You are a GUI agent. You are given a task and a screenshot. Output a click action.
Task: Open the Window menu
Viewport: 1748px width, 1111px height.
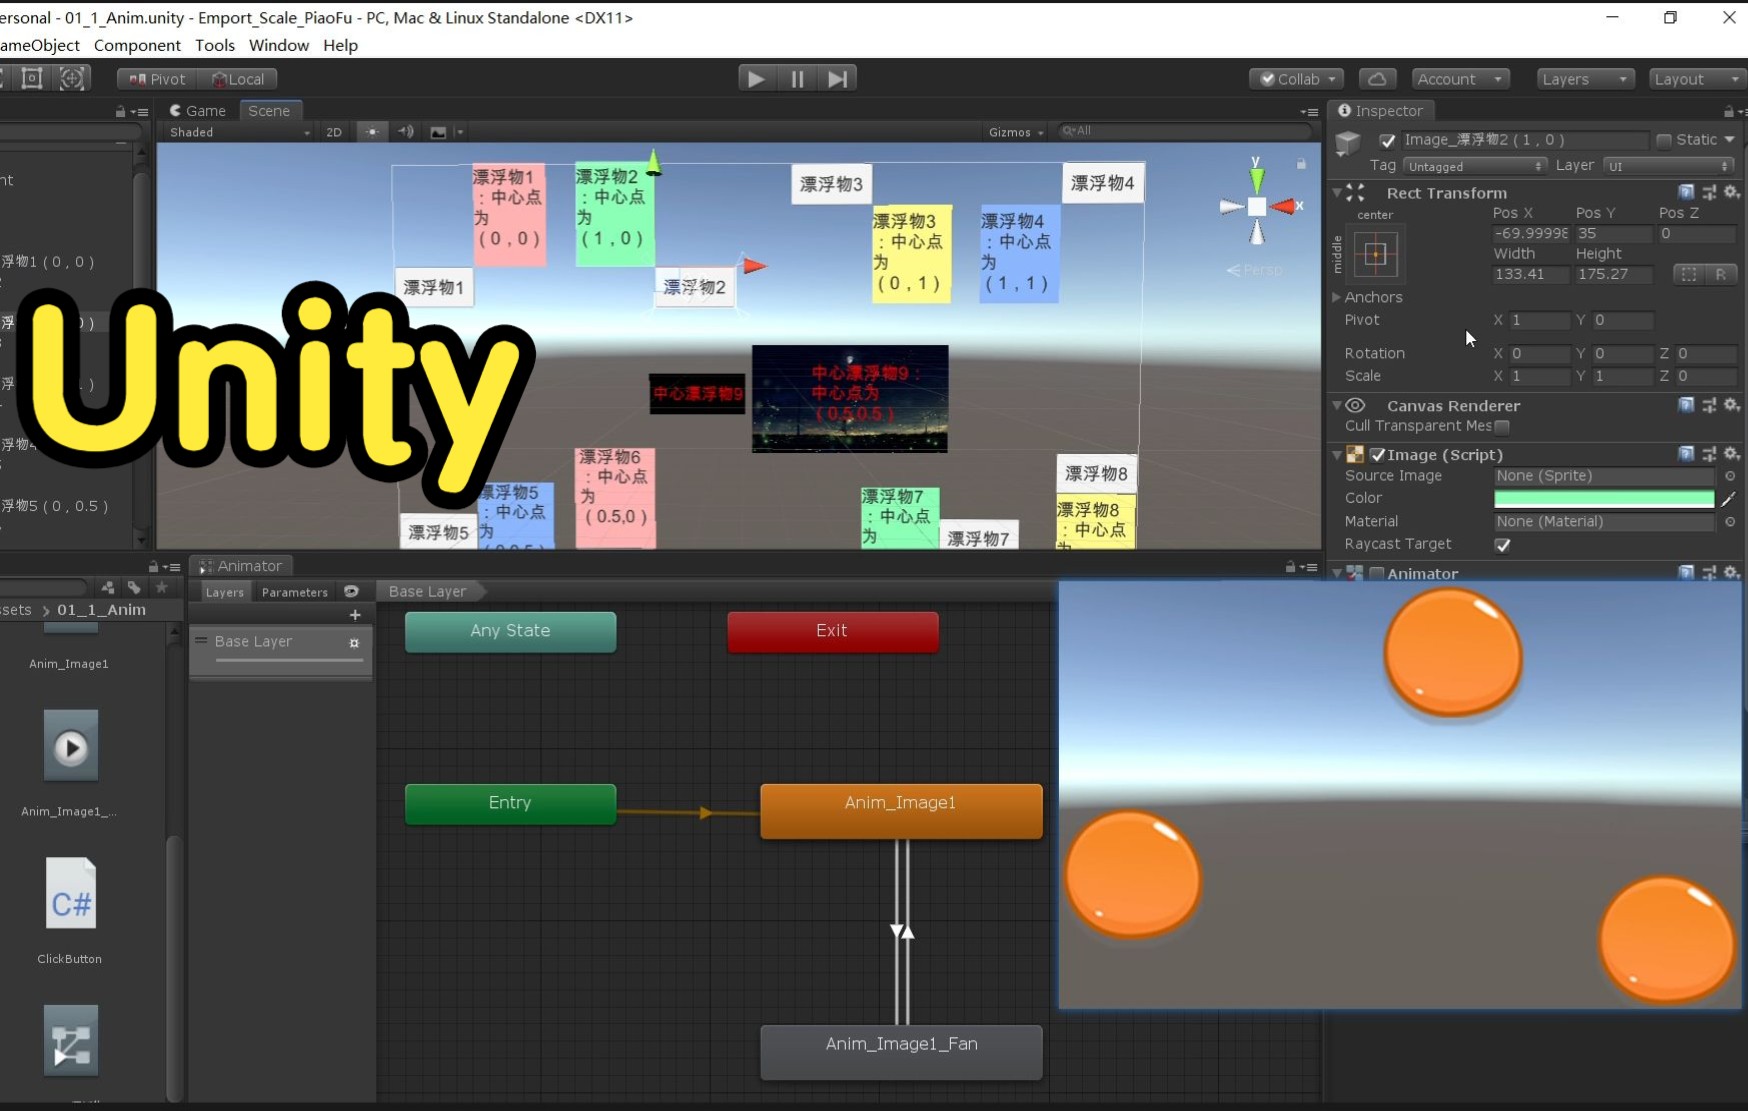coord(278,45)
